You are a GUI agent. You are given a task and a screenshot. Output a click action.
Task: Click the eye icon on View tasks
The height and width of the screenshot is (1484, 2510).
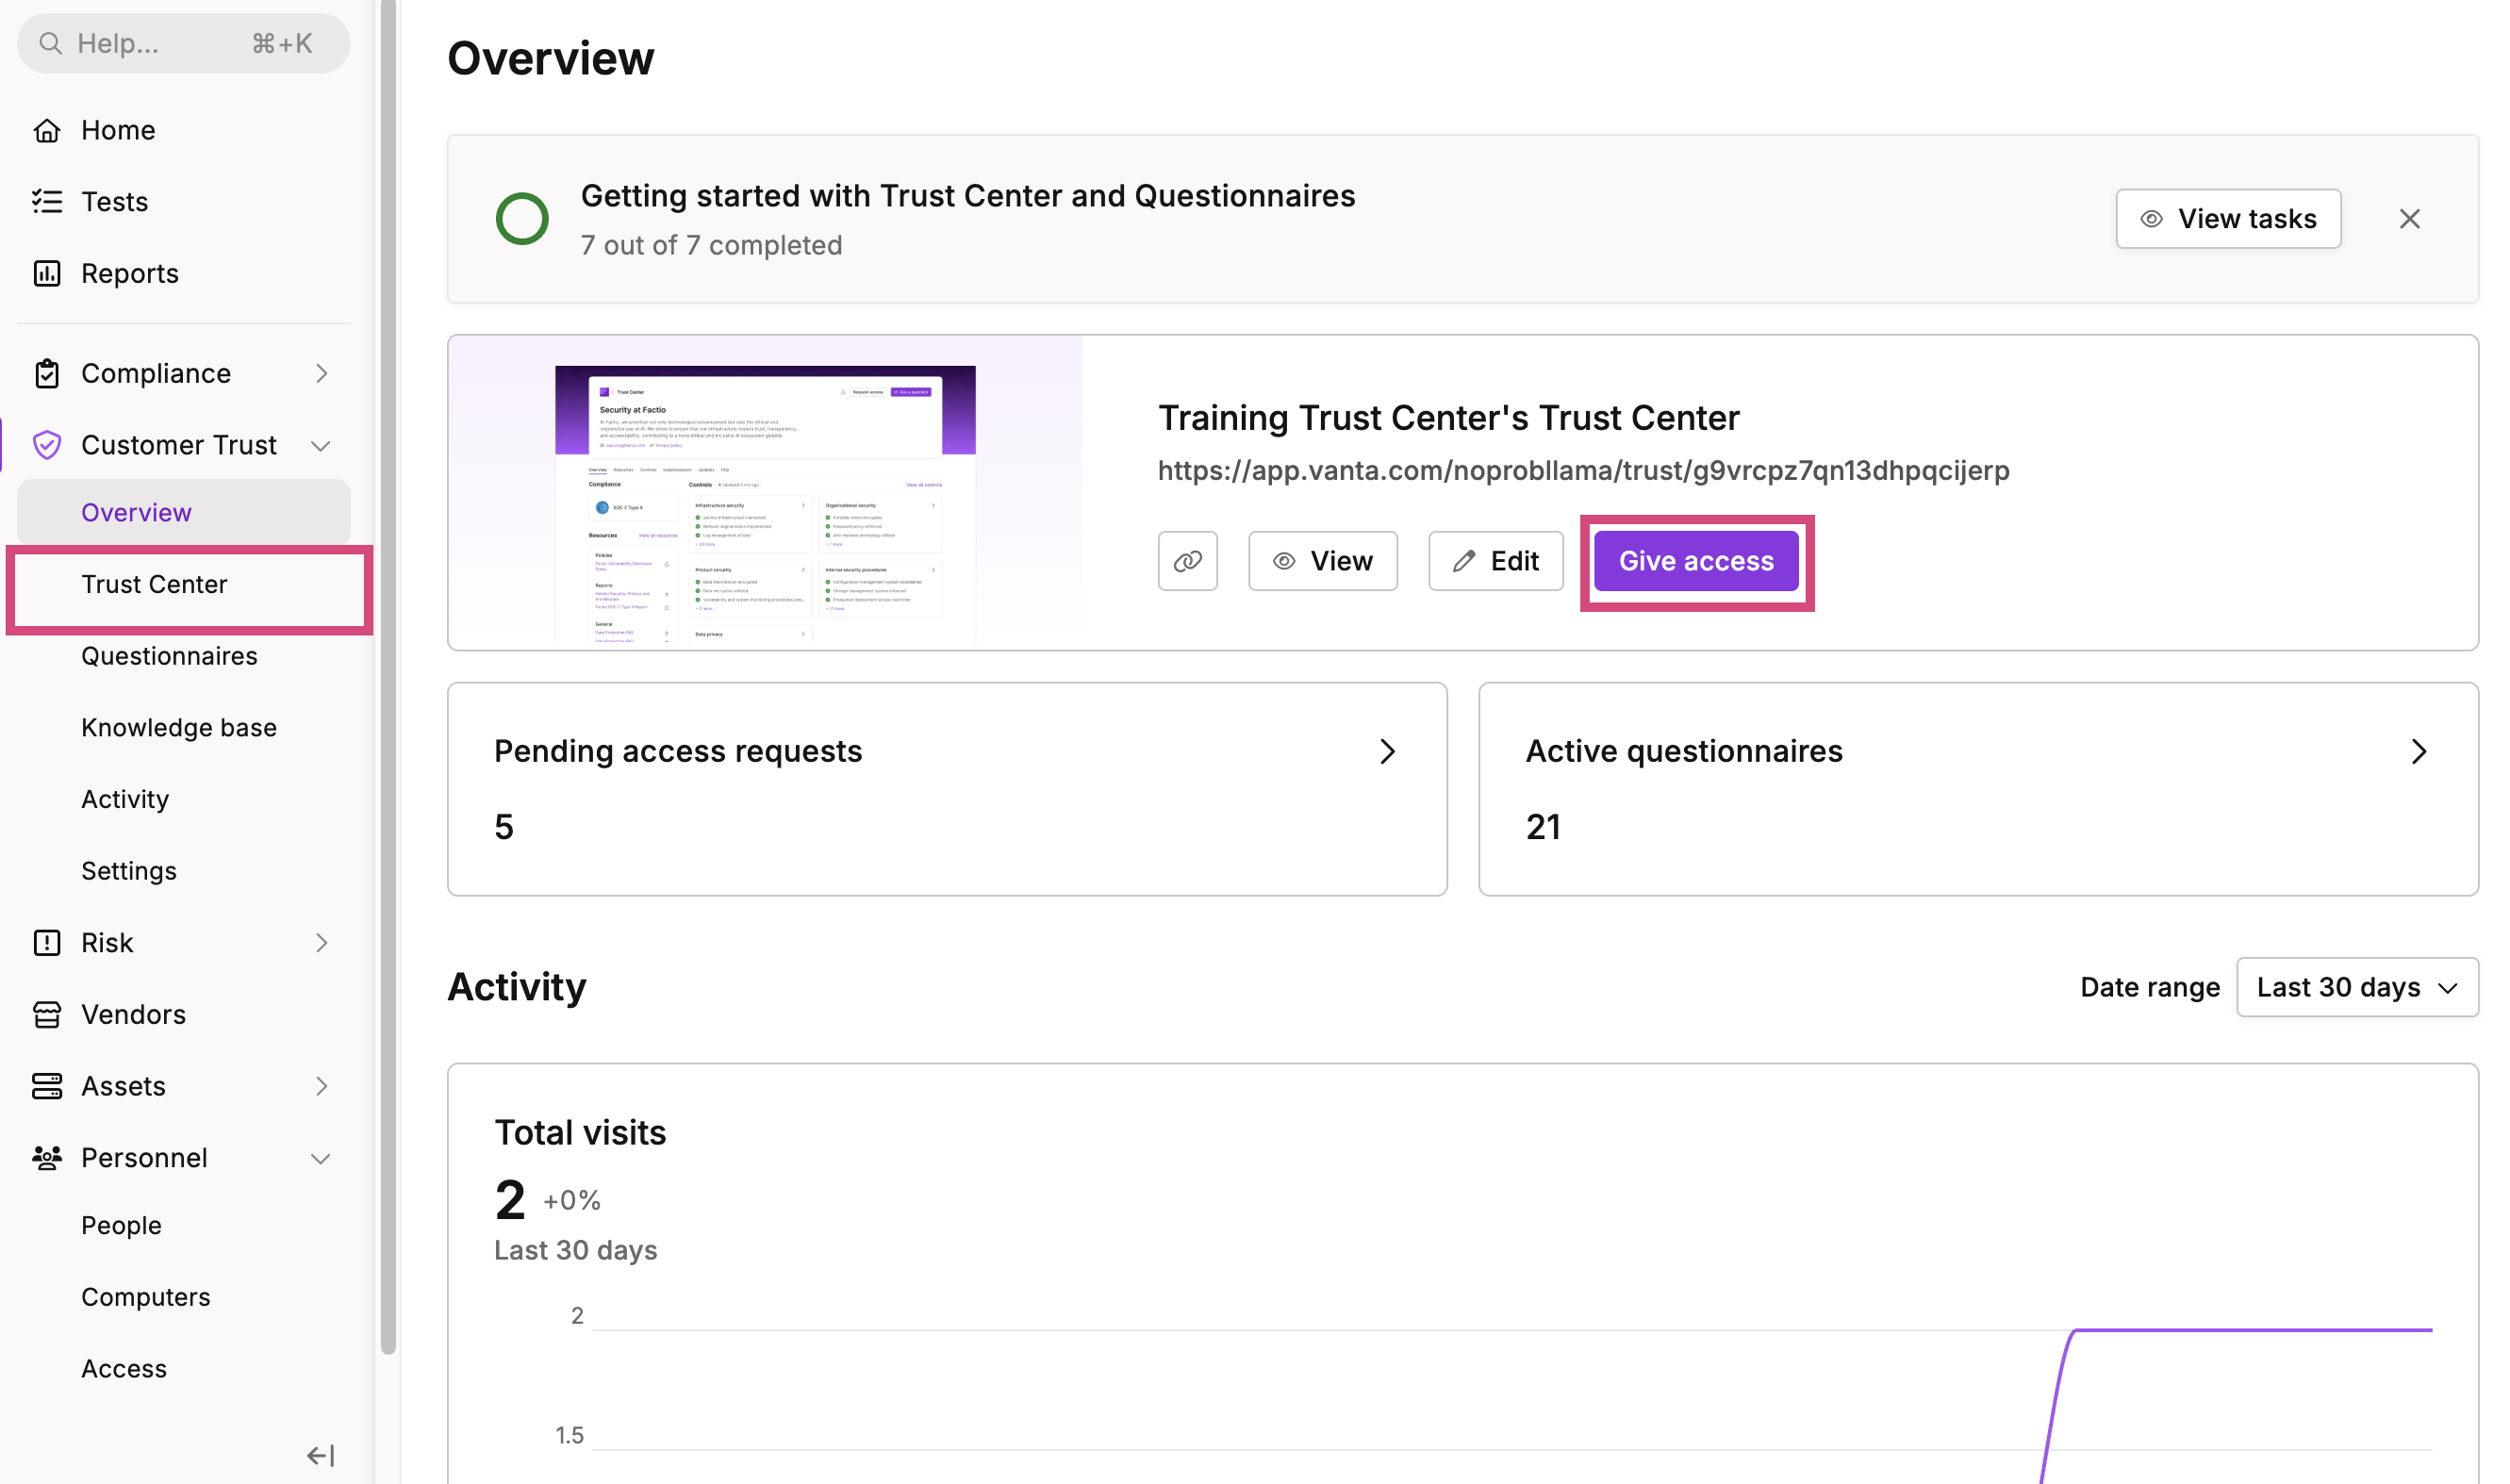[2151, 219]
